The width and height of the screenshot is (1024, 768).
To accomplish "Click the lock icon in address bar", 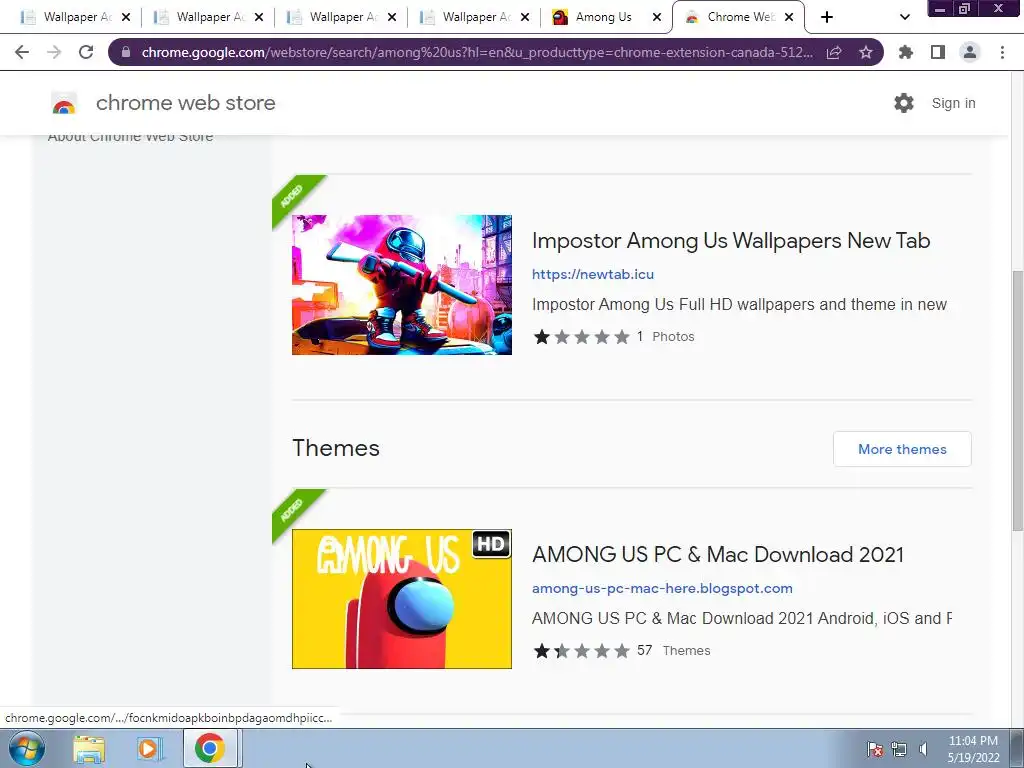I will coord(125,52).
